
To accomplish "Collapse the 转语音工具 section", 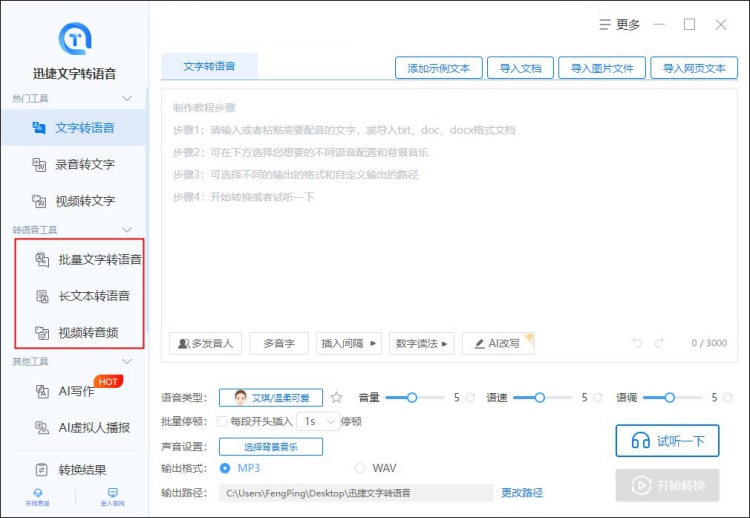I will pyautogui.click(x=127, y=230).
